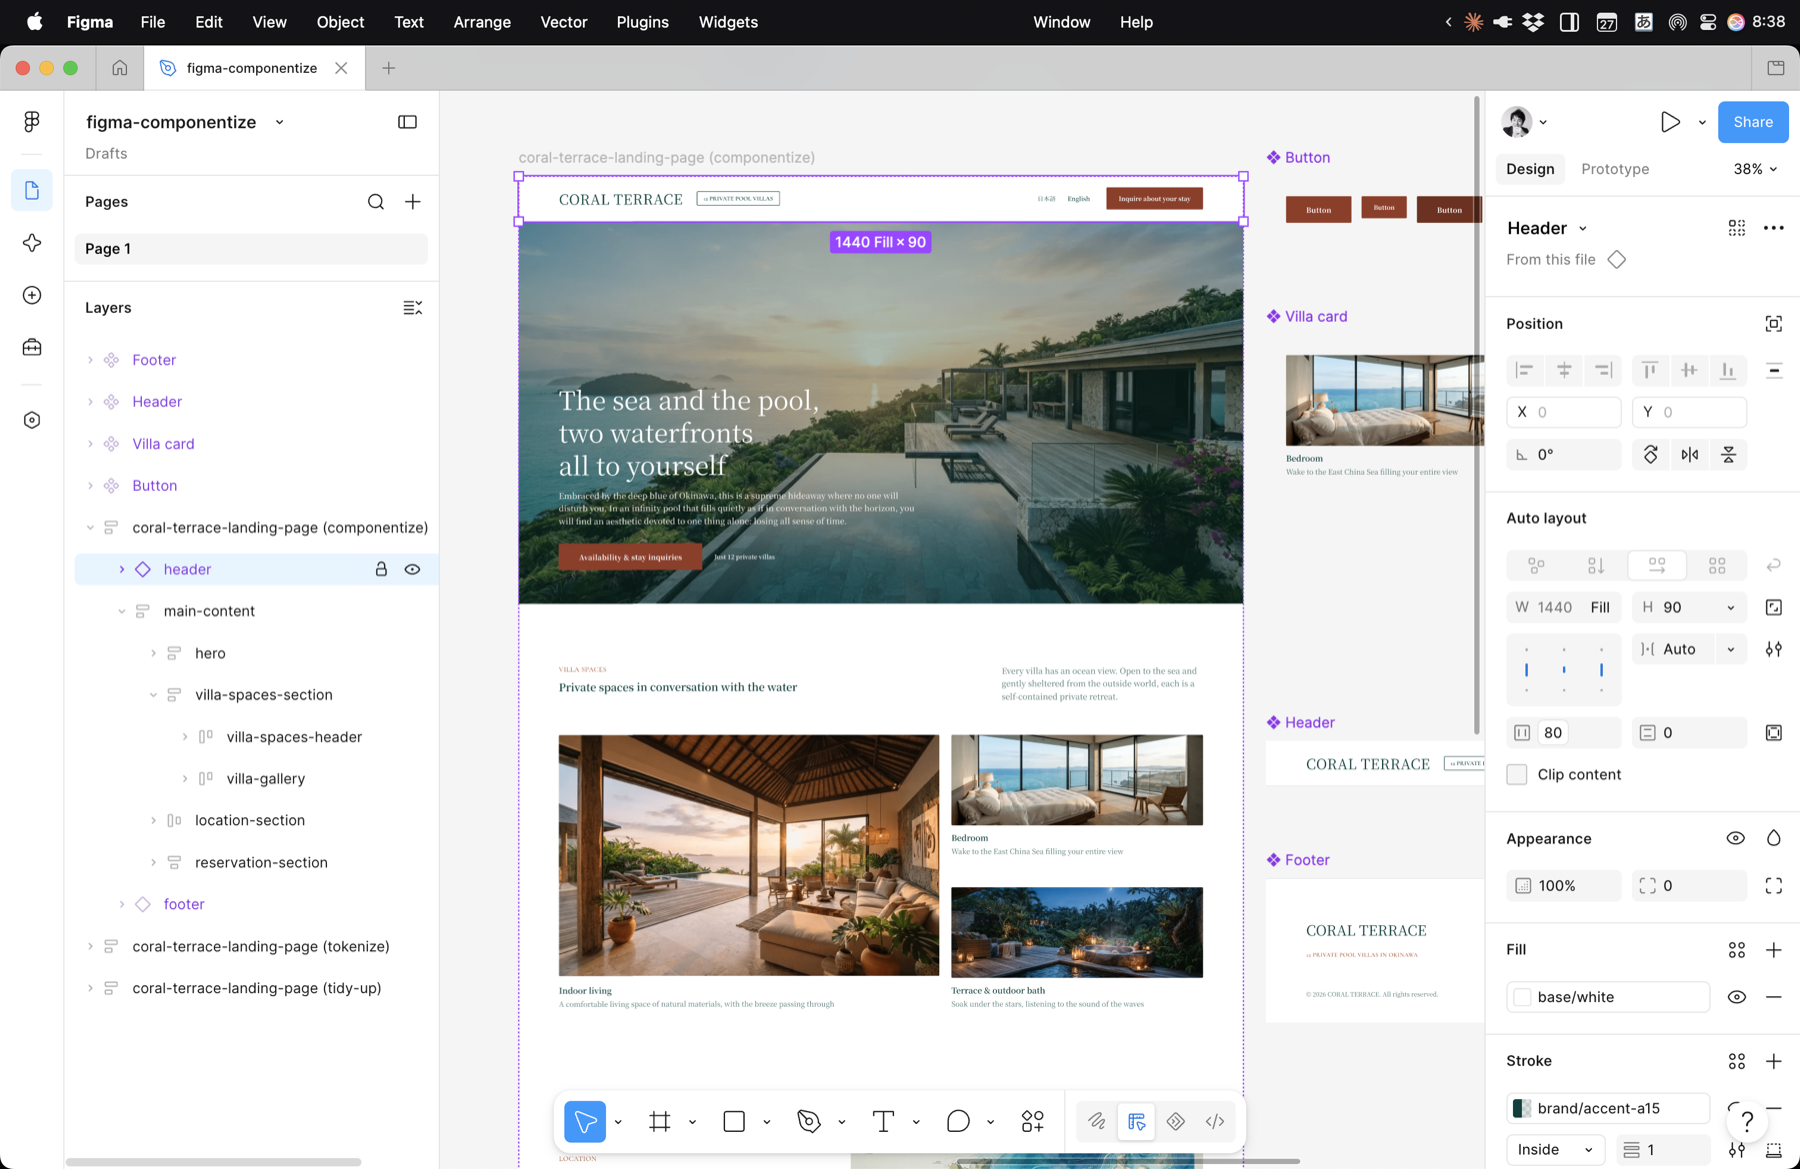Open the component options three-dots menu
Image resolution: width=1800 pixels, height=1169 pixels.
[x=1774, y=228]
